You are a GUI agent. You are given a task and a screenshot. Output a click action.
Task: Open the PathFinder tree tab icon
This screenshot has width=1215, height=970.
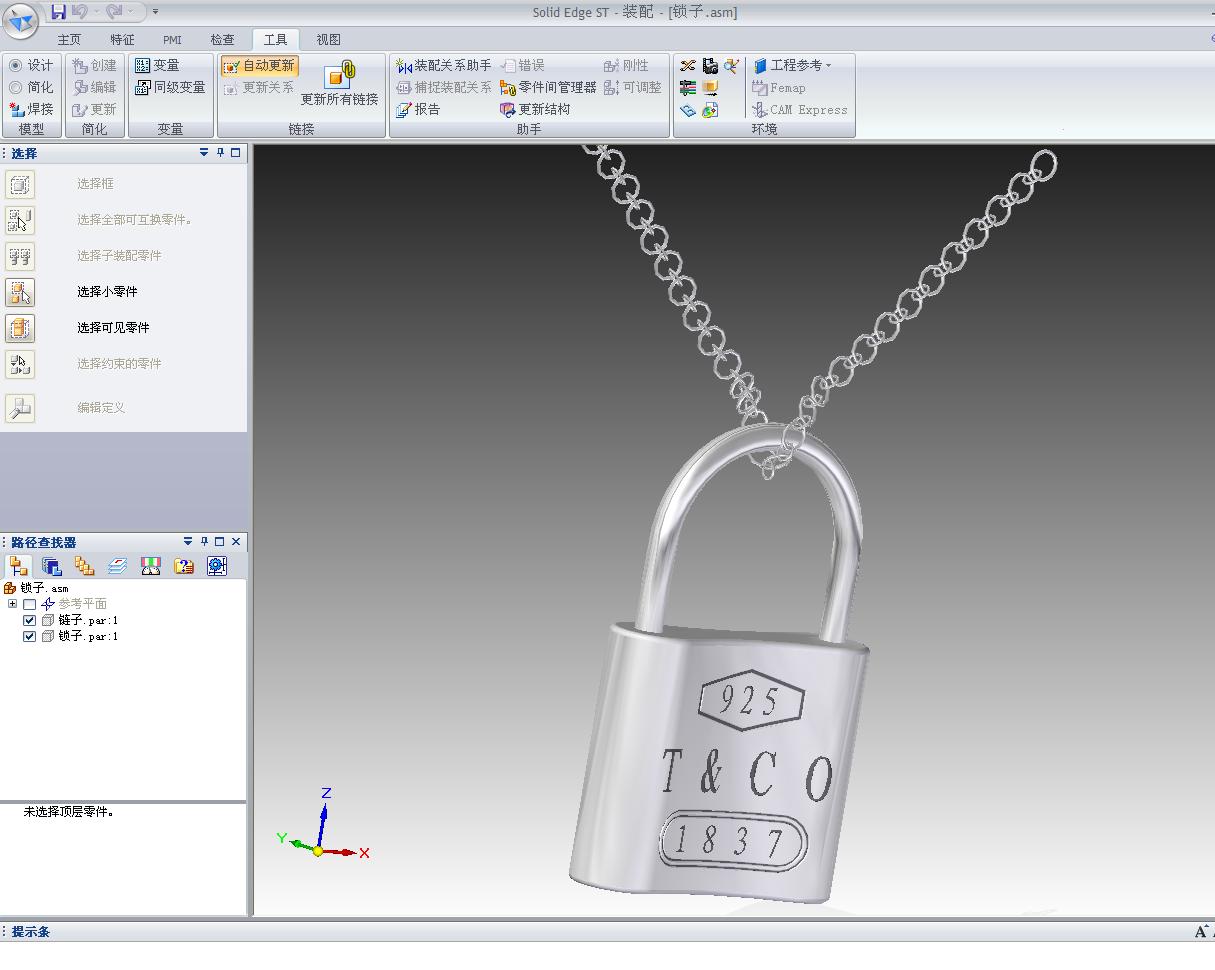pos(19,566)
